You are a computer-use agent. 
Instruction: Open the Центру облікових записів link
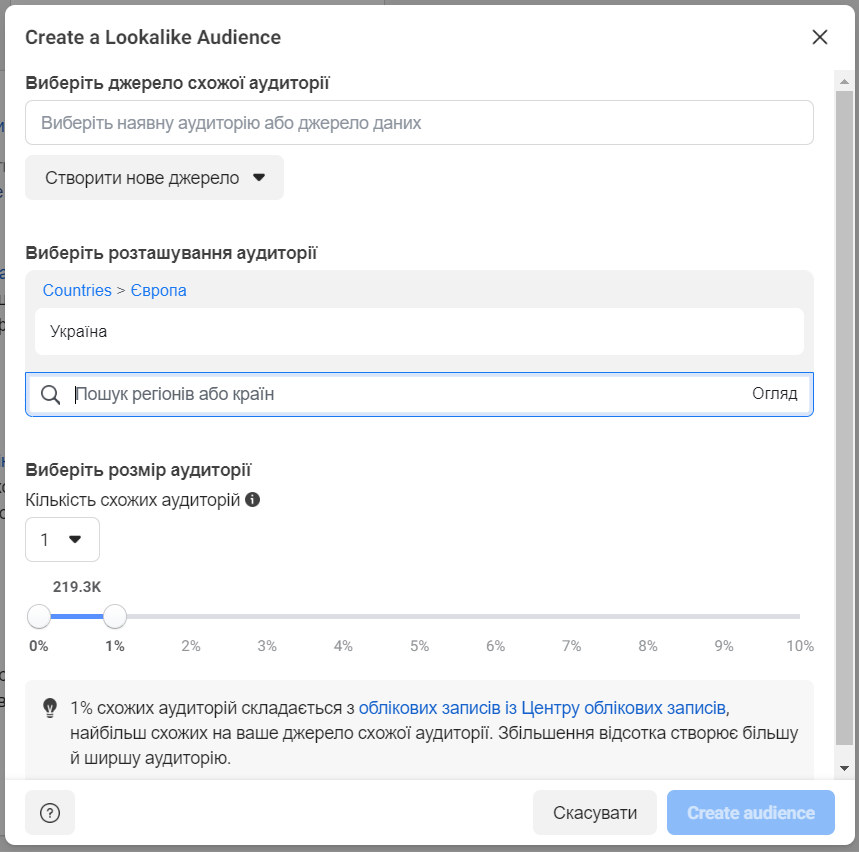[541, 708]
